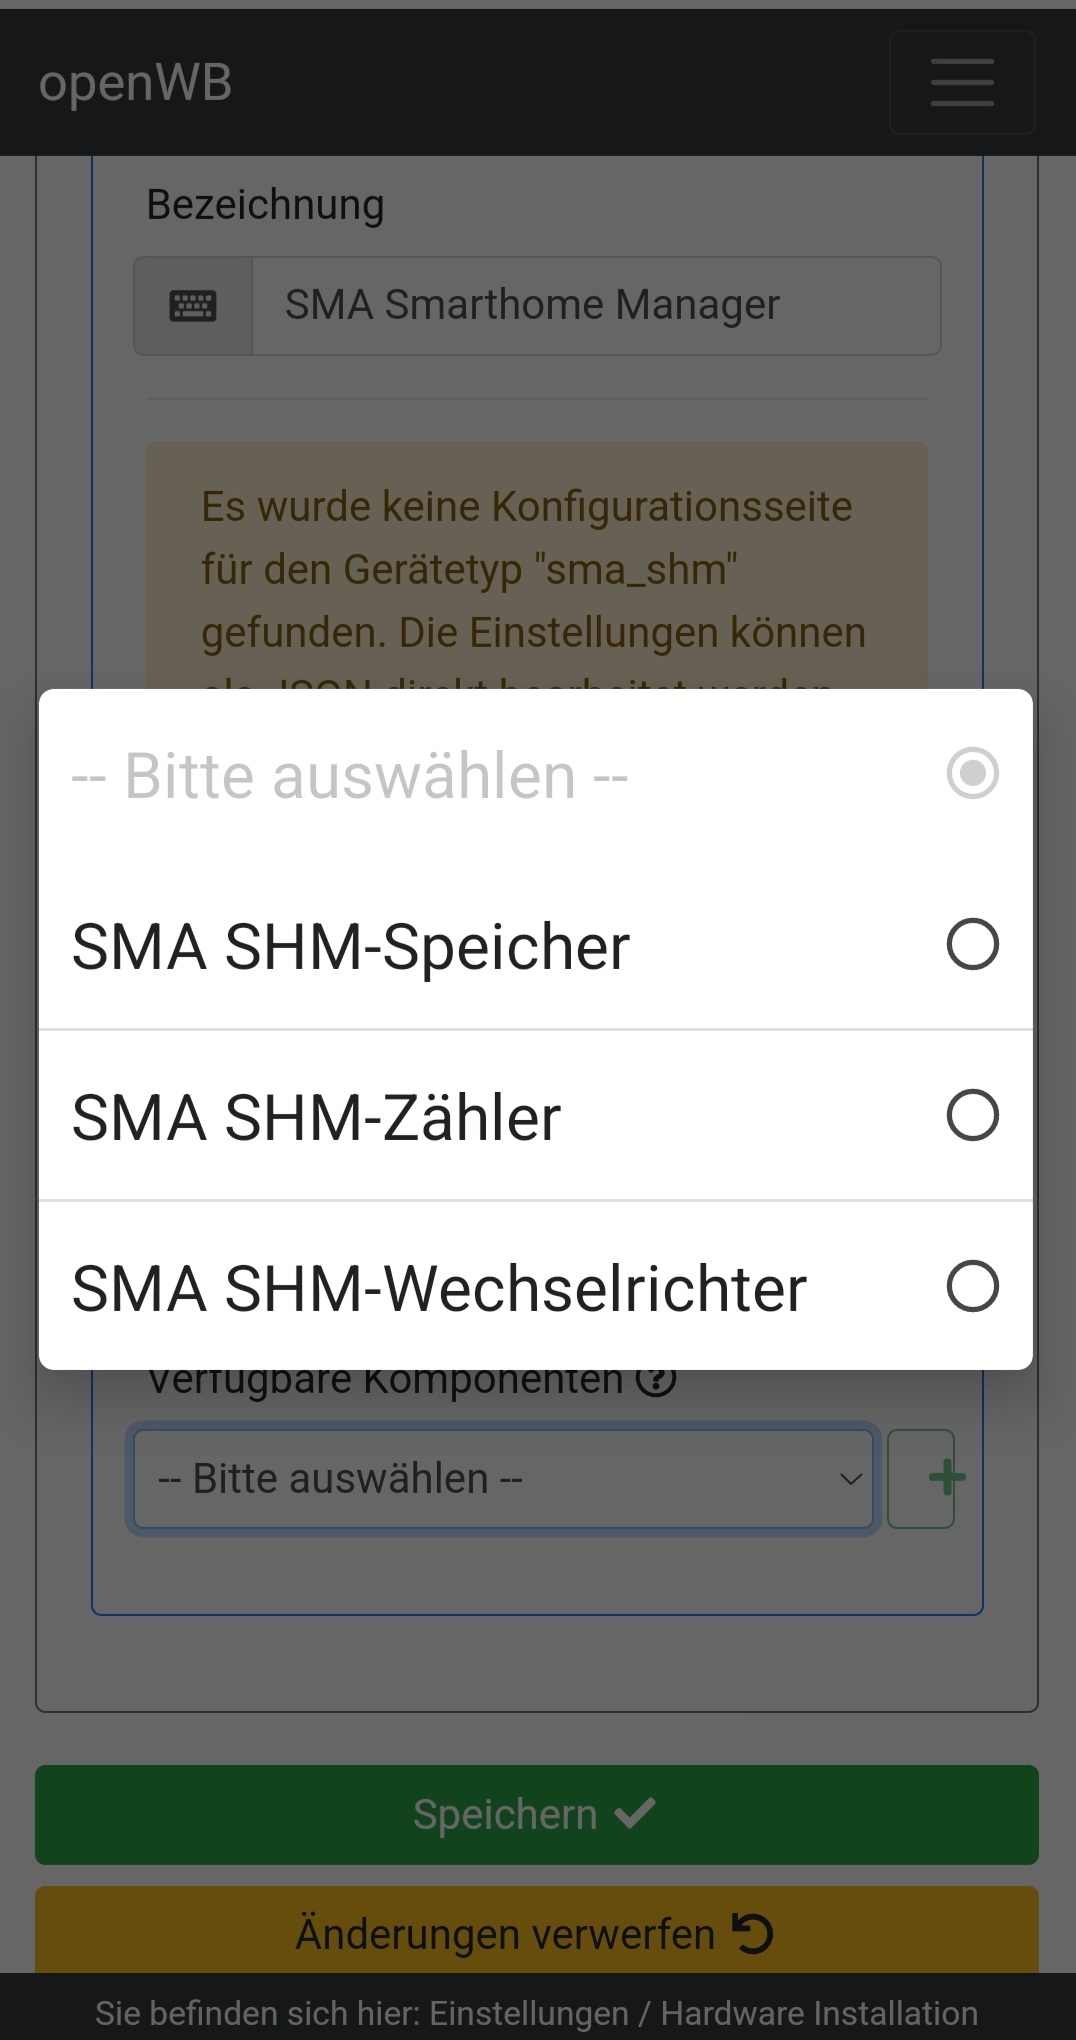This screenshot has height=2040, width=1076.
Task: Click the dropdown chevron arrow of component select
Action: (x=850, y=1479)
